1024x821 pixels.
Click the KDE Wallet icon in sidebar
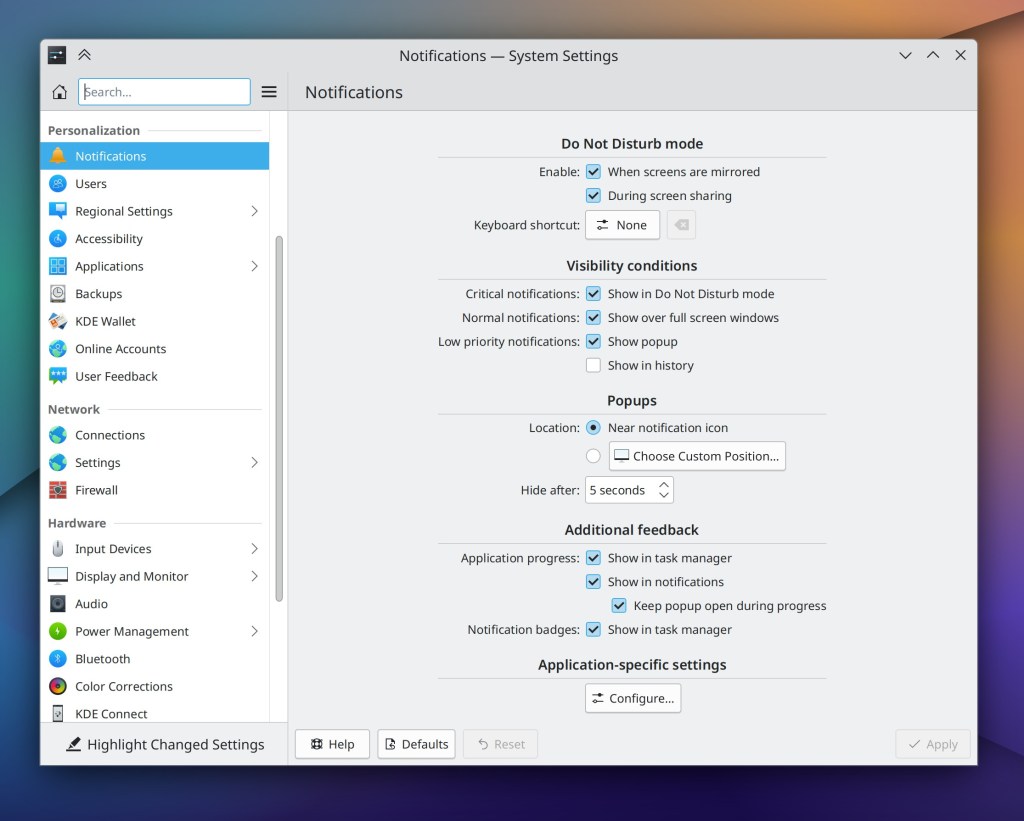[x=58, y=322]
